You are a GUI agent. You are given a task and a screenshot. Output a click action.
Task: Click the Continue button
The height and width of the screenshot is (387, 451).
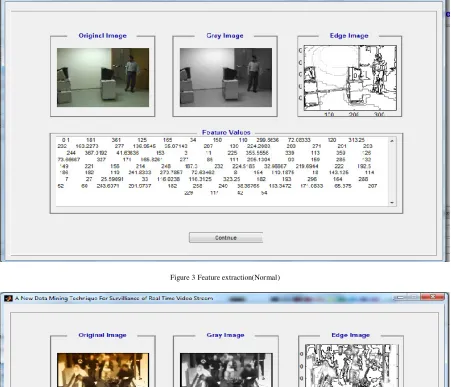226,238
